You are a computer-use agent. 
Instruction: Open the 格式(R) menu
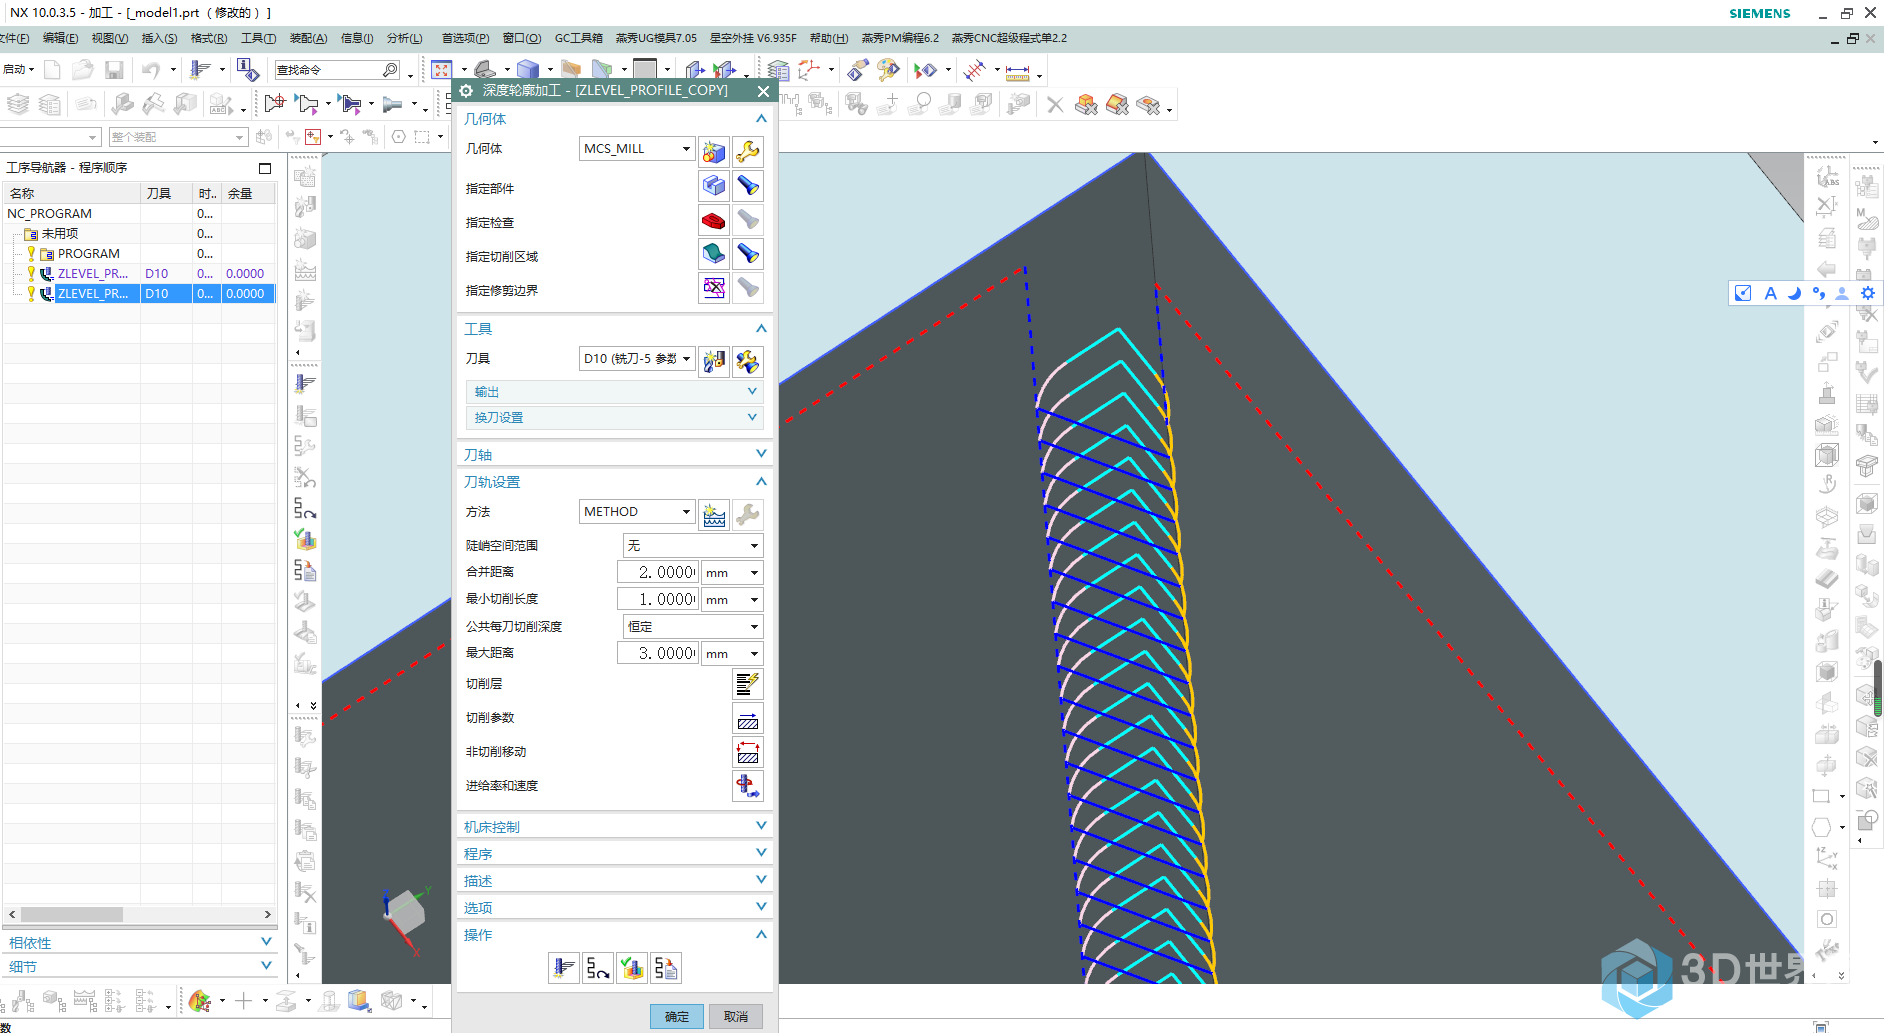(x=209, y=38)
